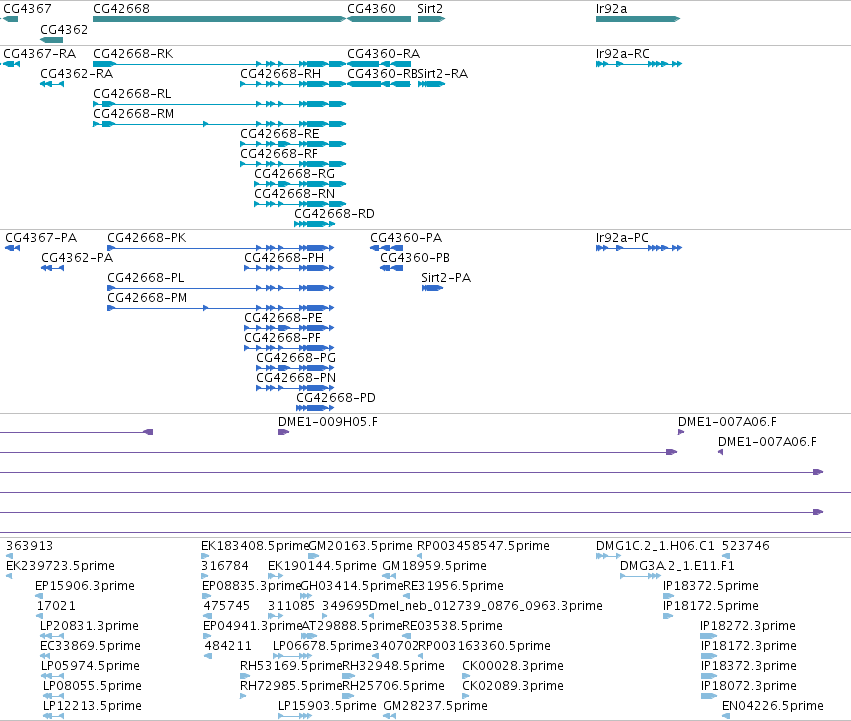Select transcript CG42668-RH label
The width and height of the screenshot is (851, 721).
pos(281,74)
